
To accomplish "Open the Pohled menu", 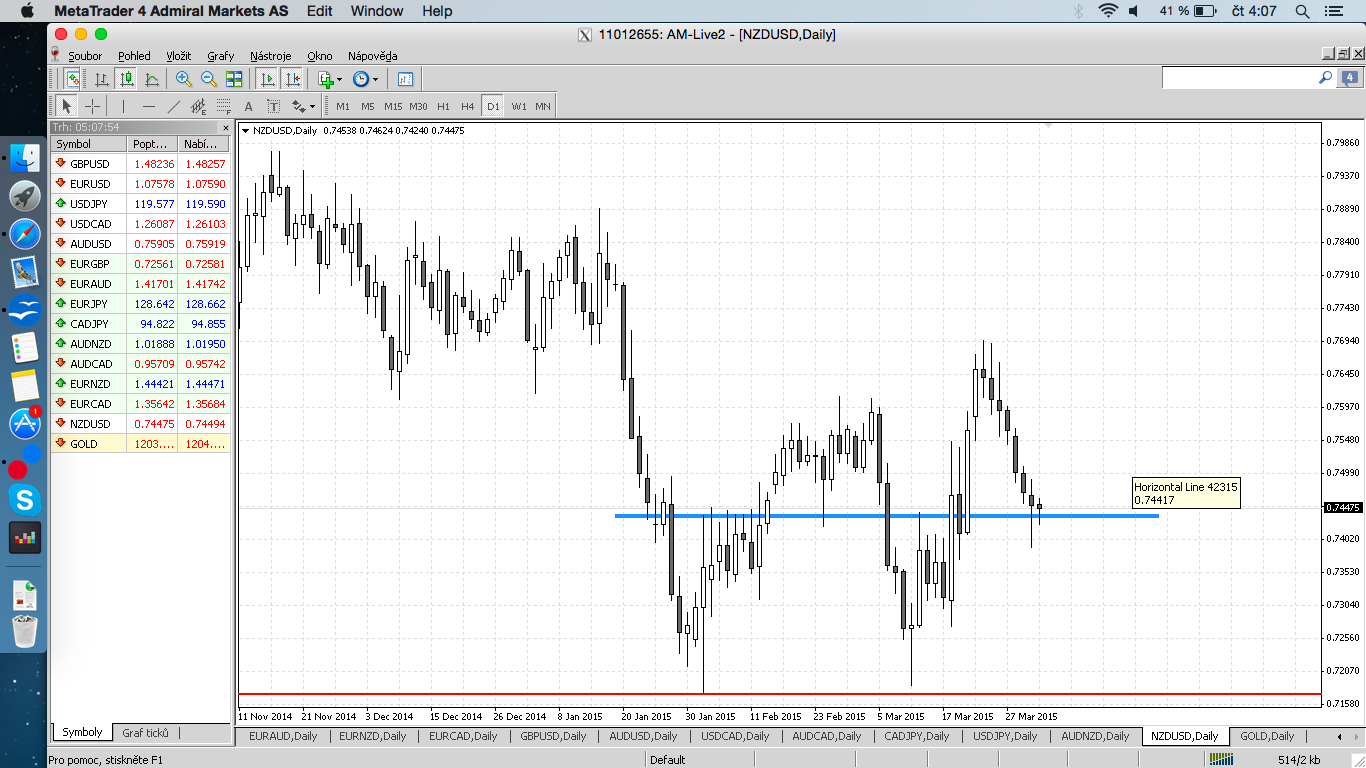I will [x=134, y=56].
